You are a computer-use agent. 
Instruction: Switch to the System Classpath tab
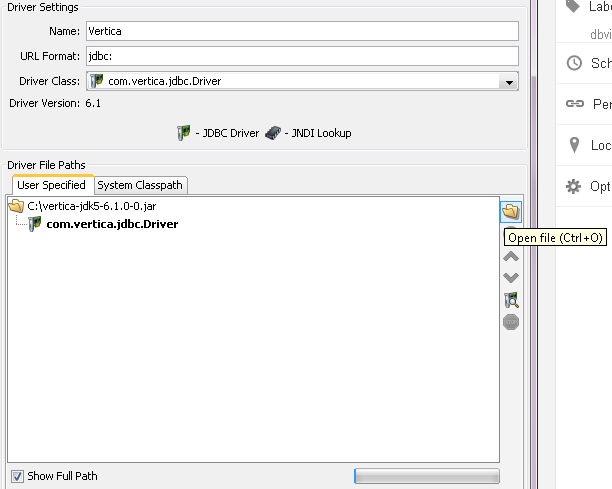click(x=140, y=185)
